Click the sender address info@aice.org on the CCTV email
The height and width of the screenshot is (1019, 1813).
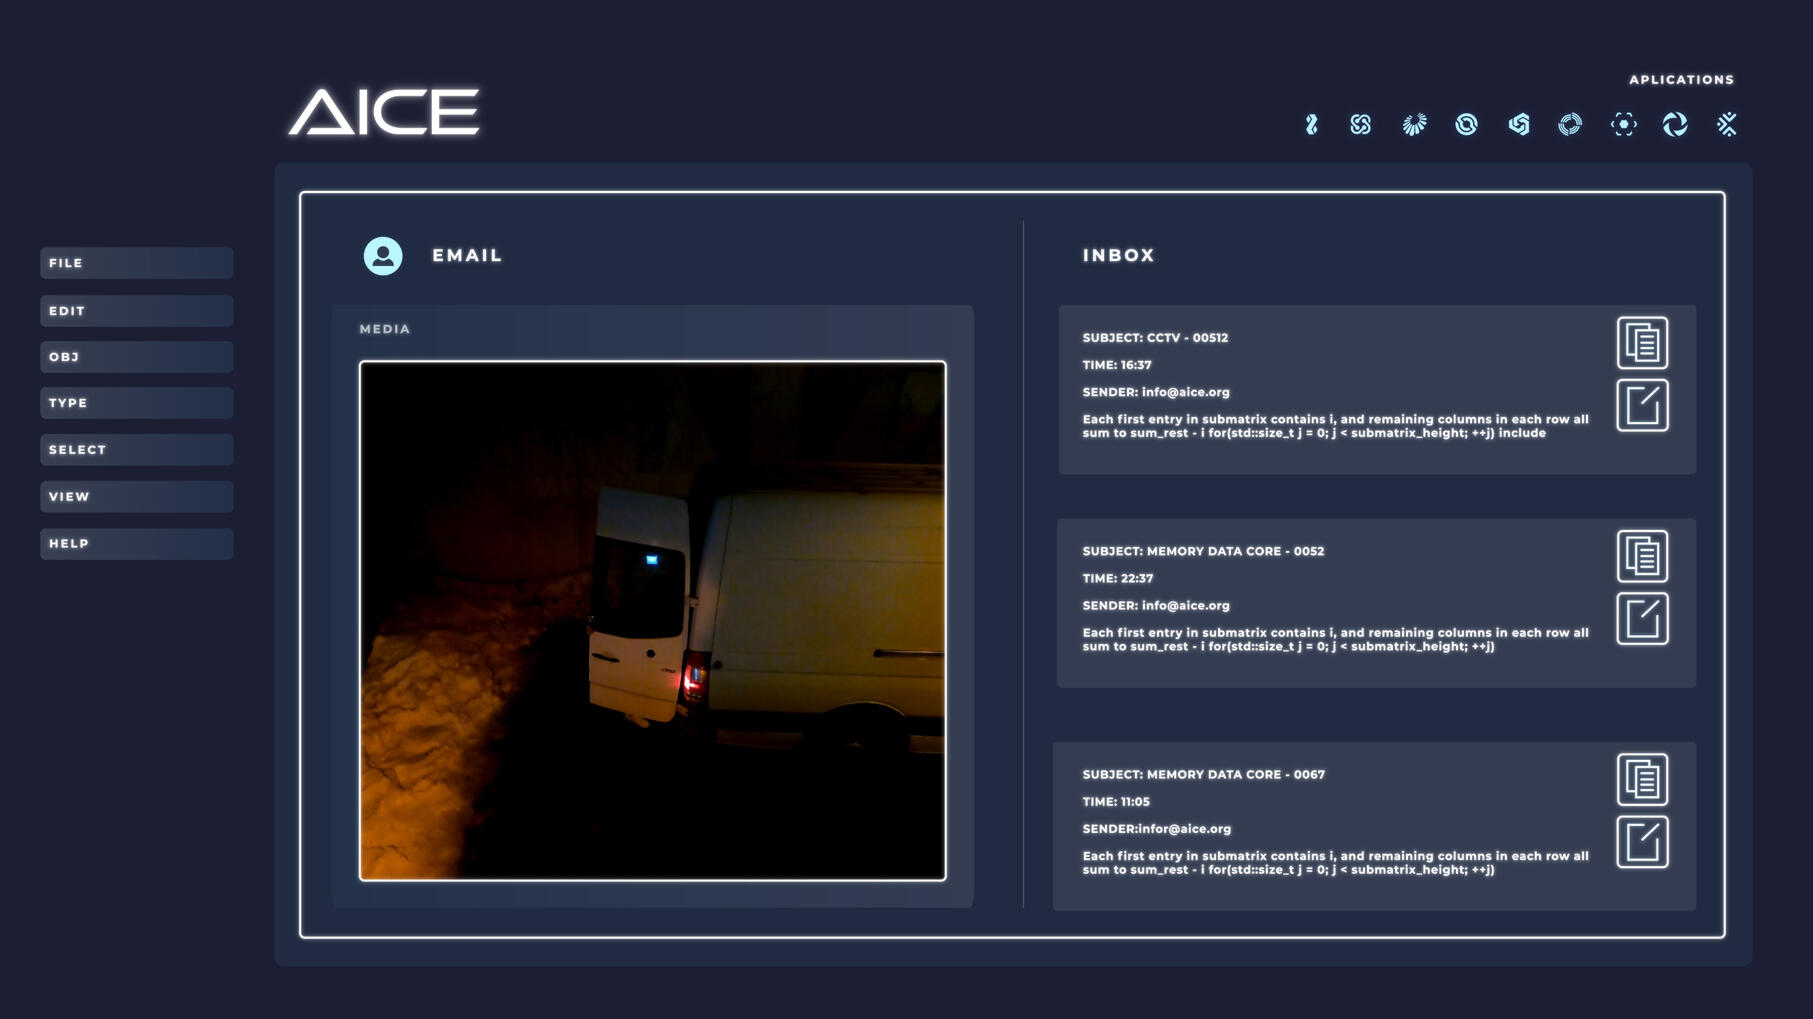(x=1183, y=392)
